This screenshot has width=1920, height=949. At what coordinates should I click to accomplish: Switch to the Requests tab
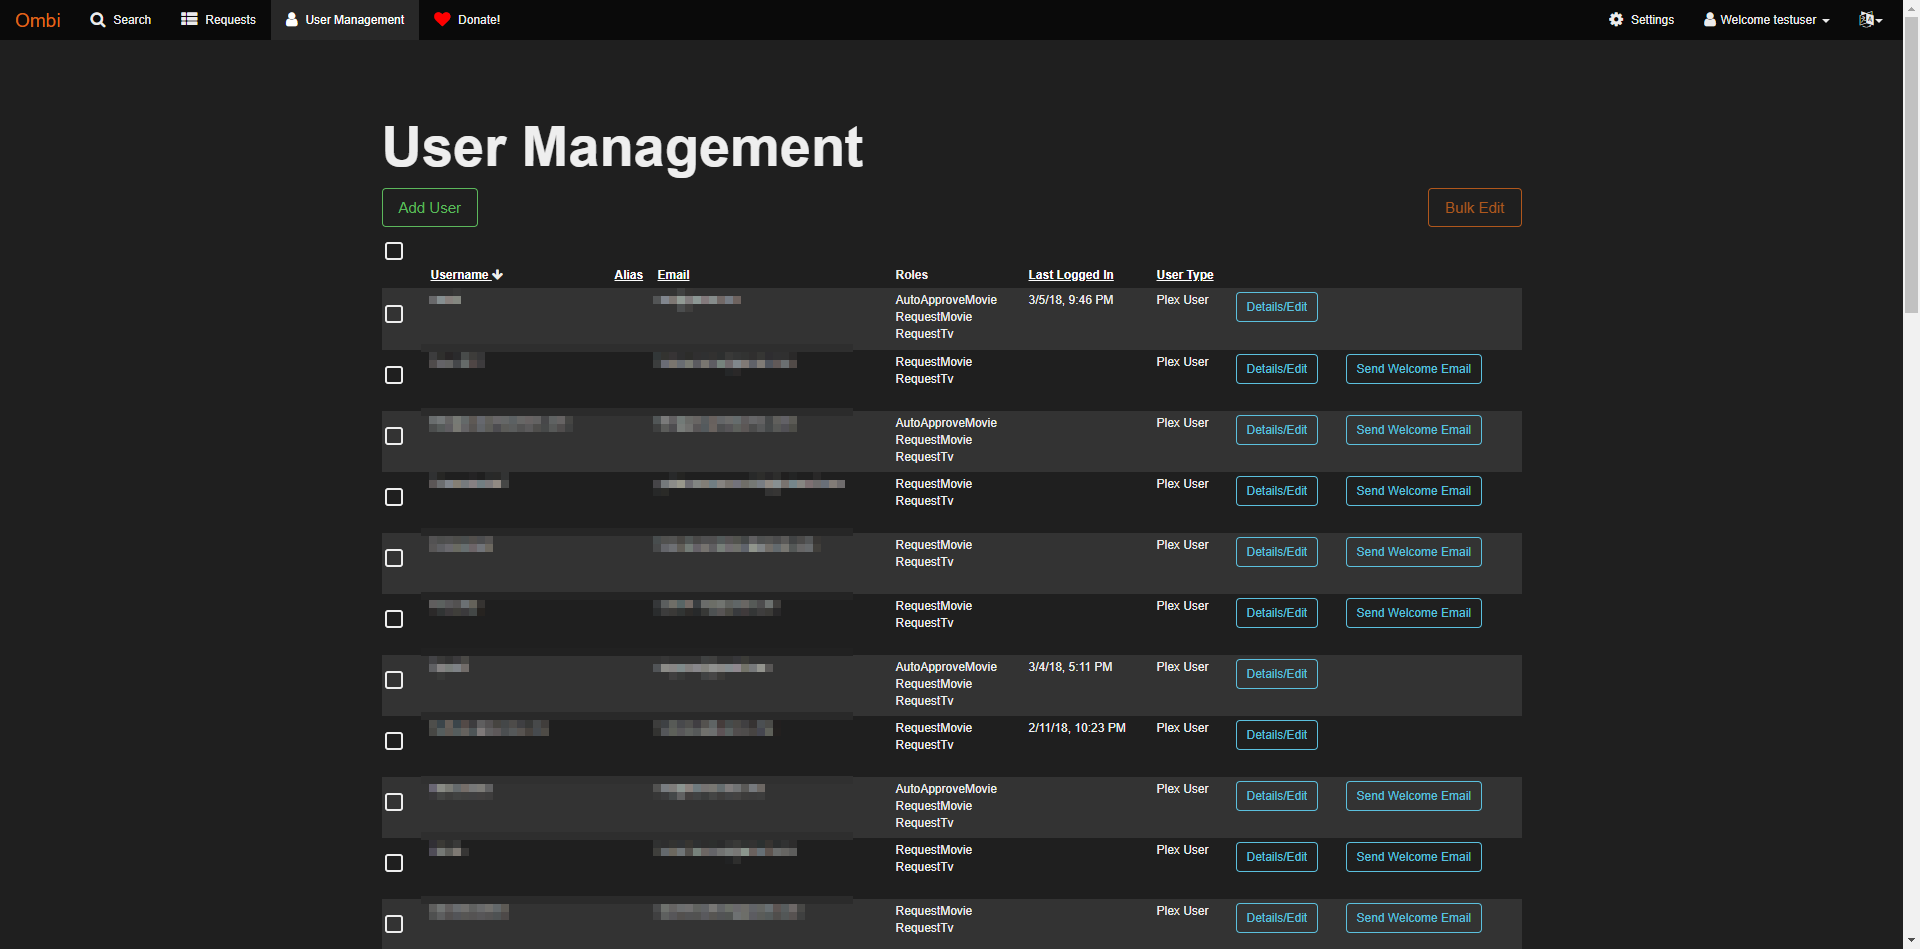(x=218, y=19)
